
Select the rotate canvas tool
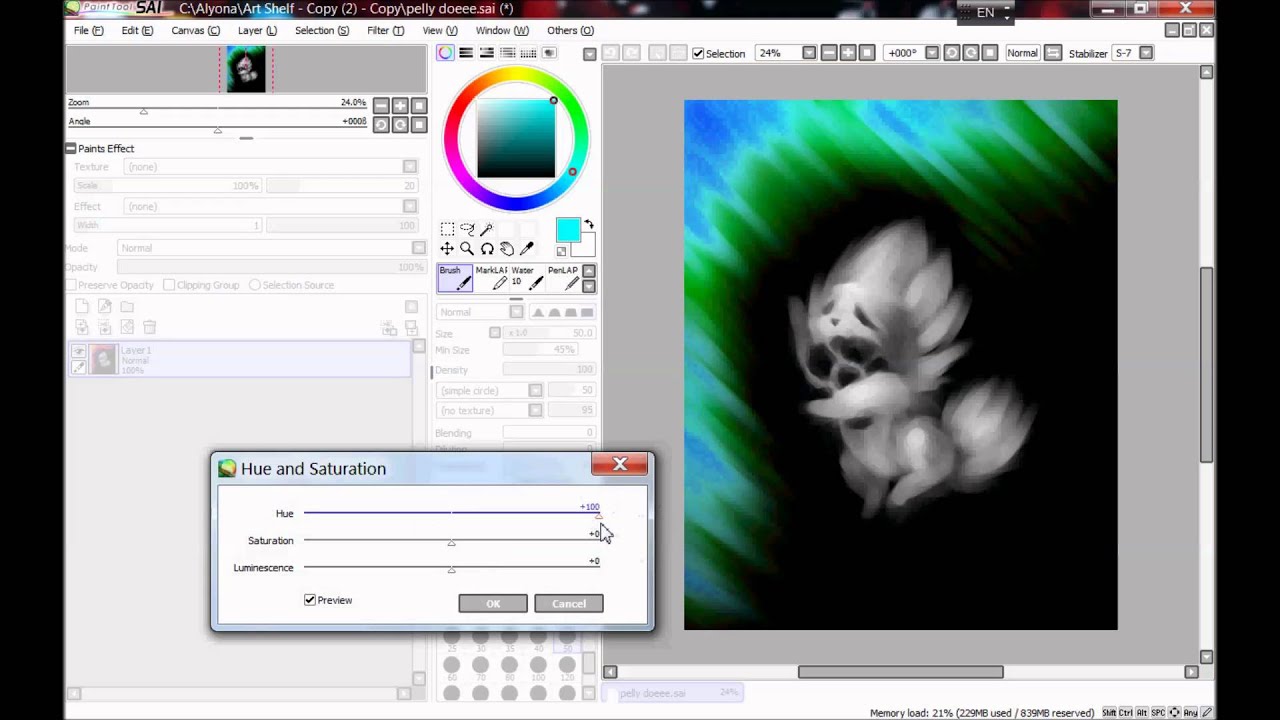click(487, 249)
